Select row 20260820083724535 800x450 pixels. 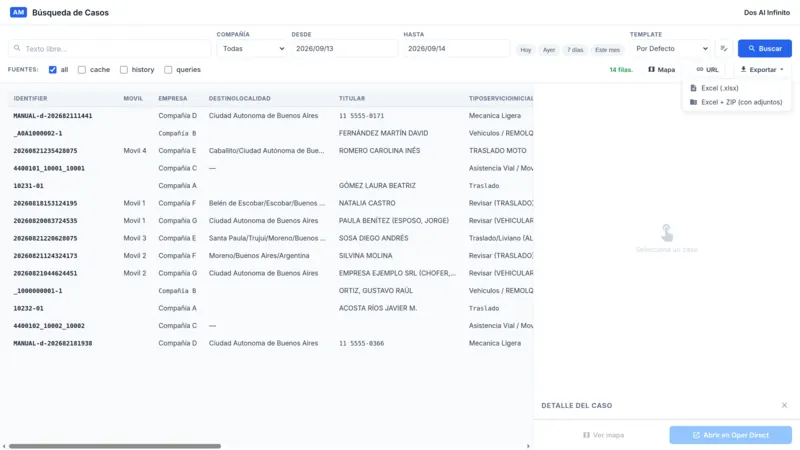click(270, 220)
